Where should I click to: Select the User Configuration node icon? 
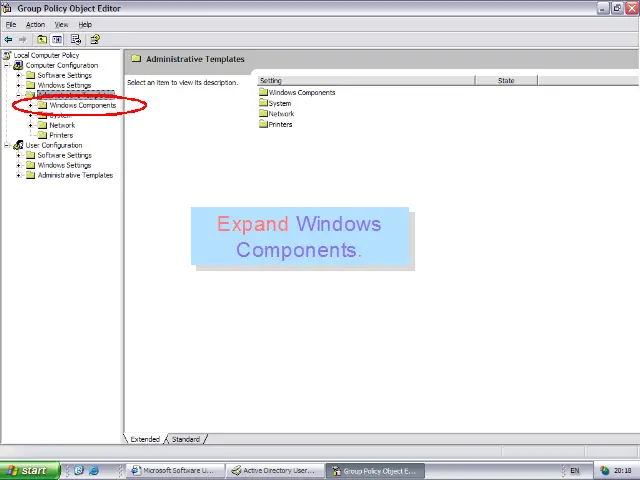click(x=18, y=145)
